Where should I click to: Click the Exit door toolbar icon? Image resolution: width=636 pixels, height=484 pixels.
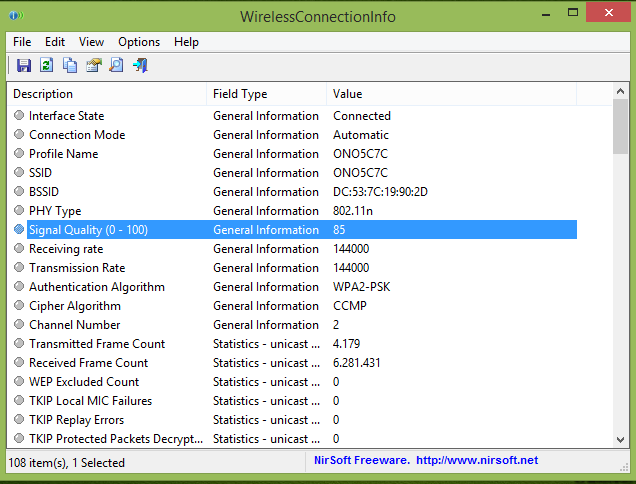140,66
